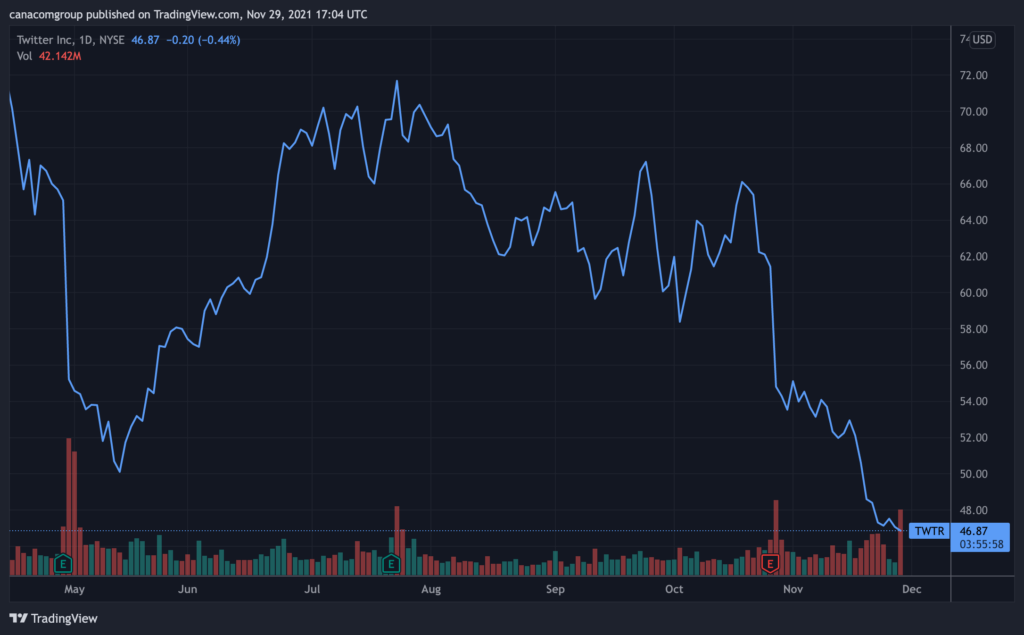Click the 48.00 price axis label
Screen dimensions: 1024x635
coord(974,510)
